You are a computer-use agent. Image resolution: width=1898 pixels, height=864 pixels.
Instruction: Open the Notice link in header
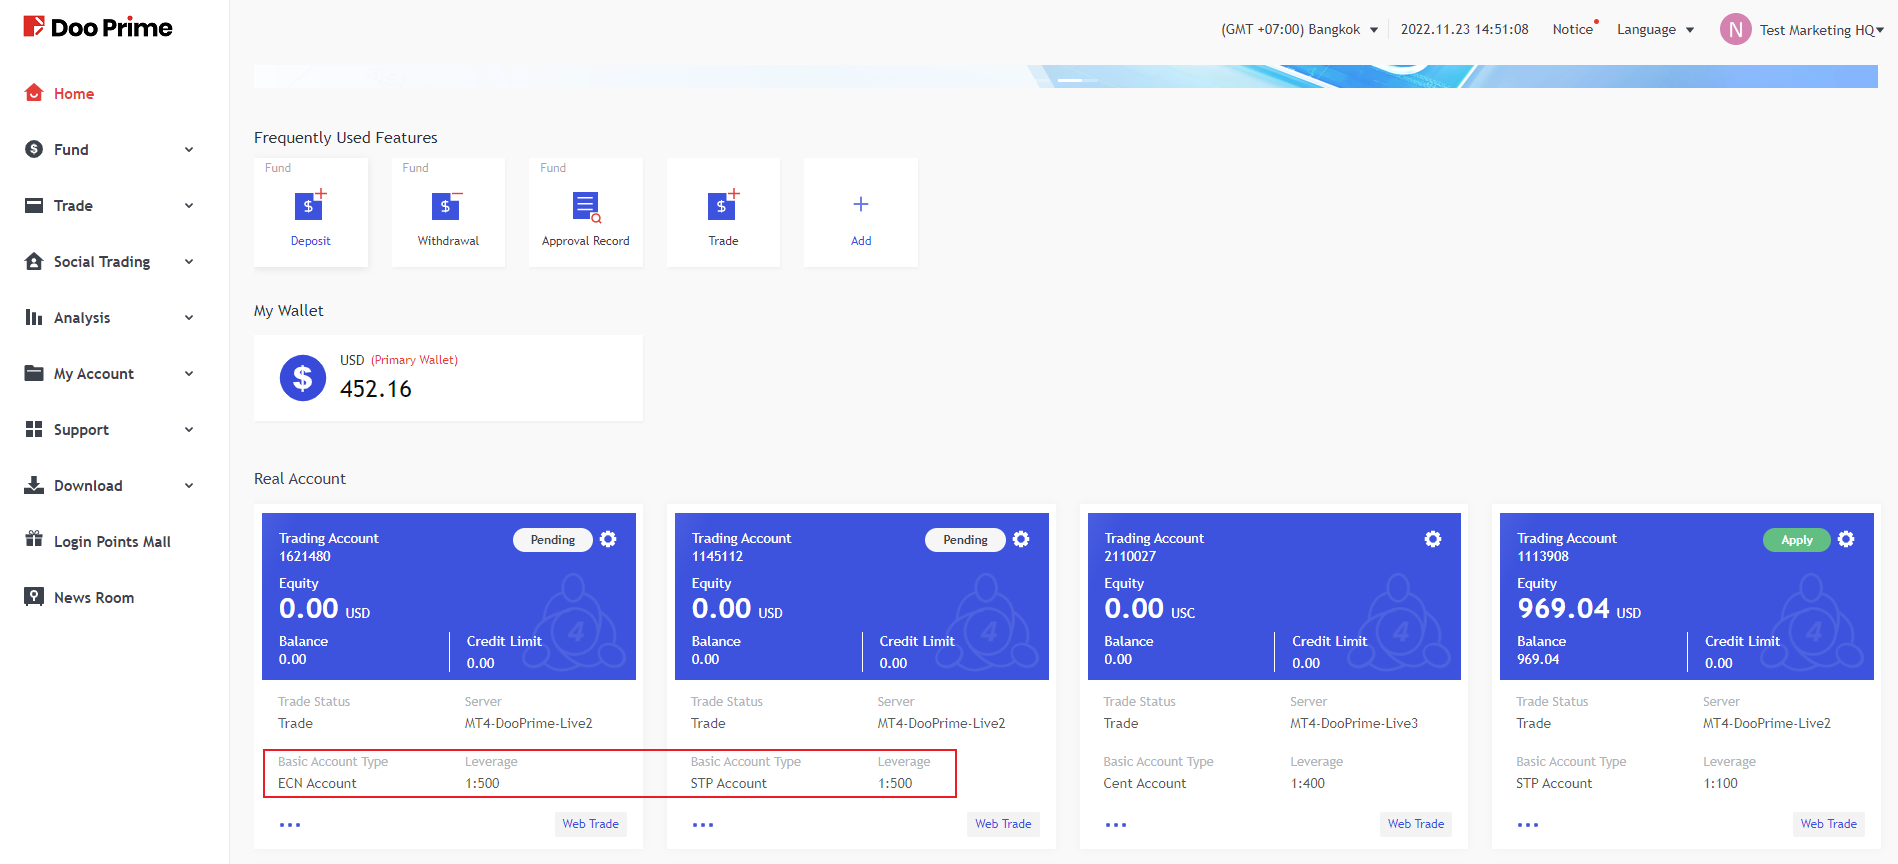pos(1572,30)
